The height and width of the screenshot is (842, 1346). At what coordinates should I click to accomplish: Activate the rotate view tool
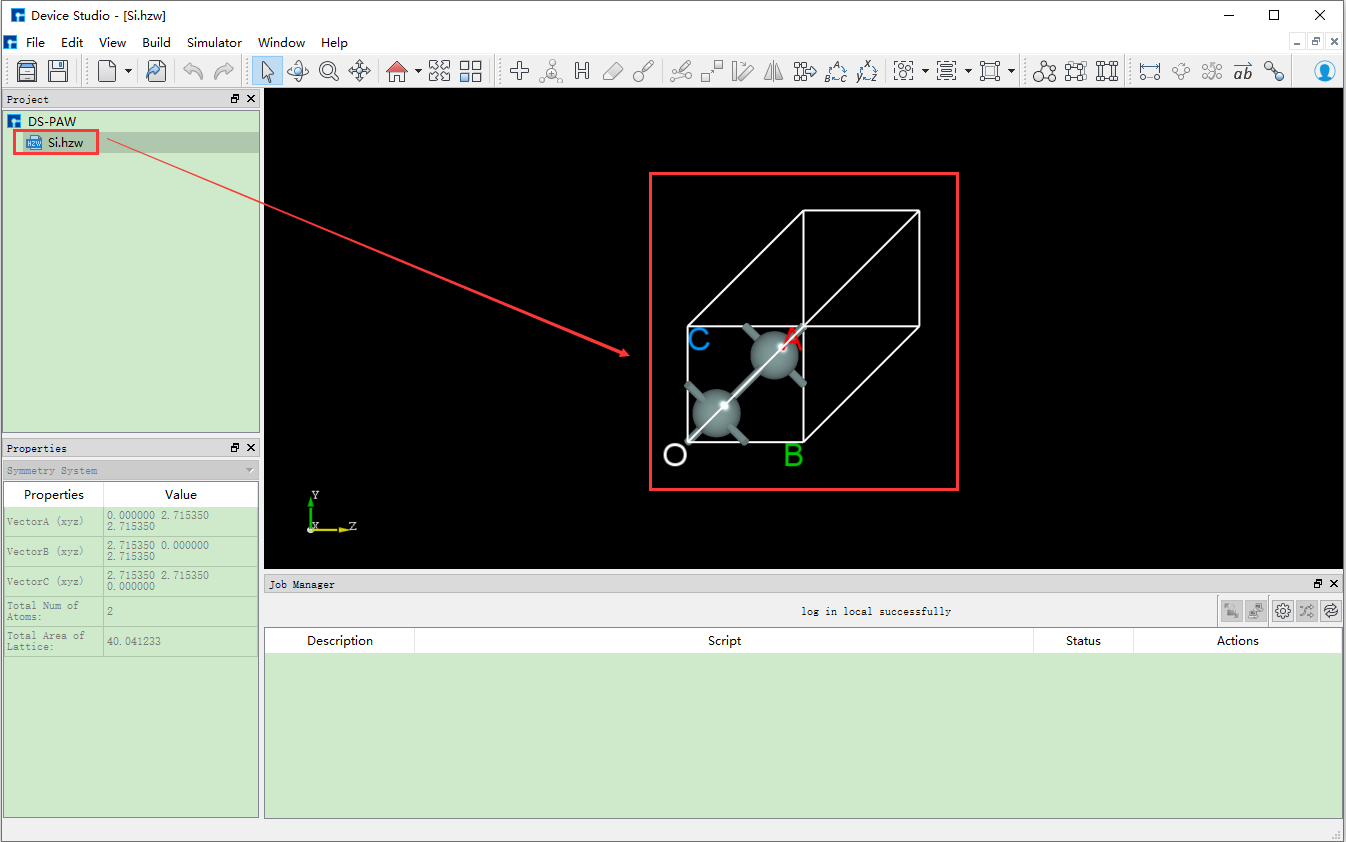pos(298,71)
